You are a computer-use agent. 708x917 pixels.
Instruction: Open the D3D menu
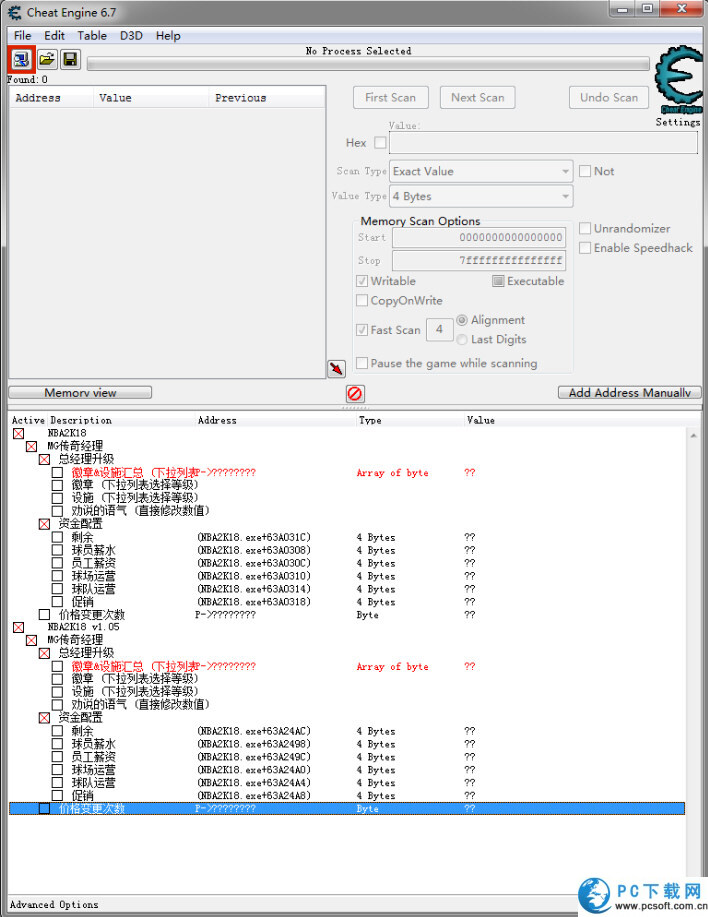point(131,35)
